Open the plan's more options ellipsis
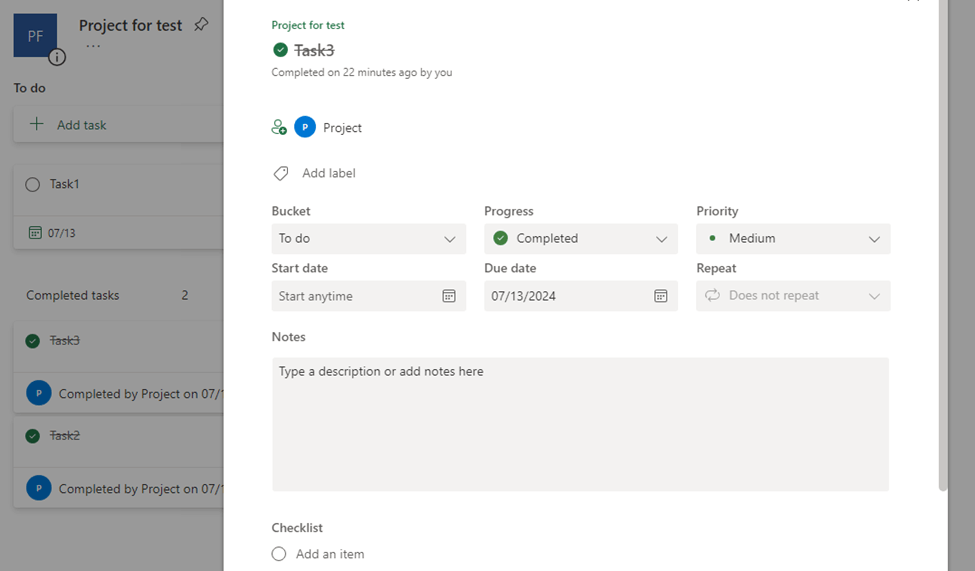This screenshot has height=571, width=975. (x=93, y=46)
